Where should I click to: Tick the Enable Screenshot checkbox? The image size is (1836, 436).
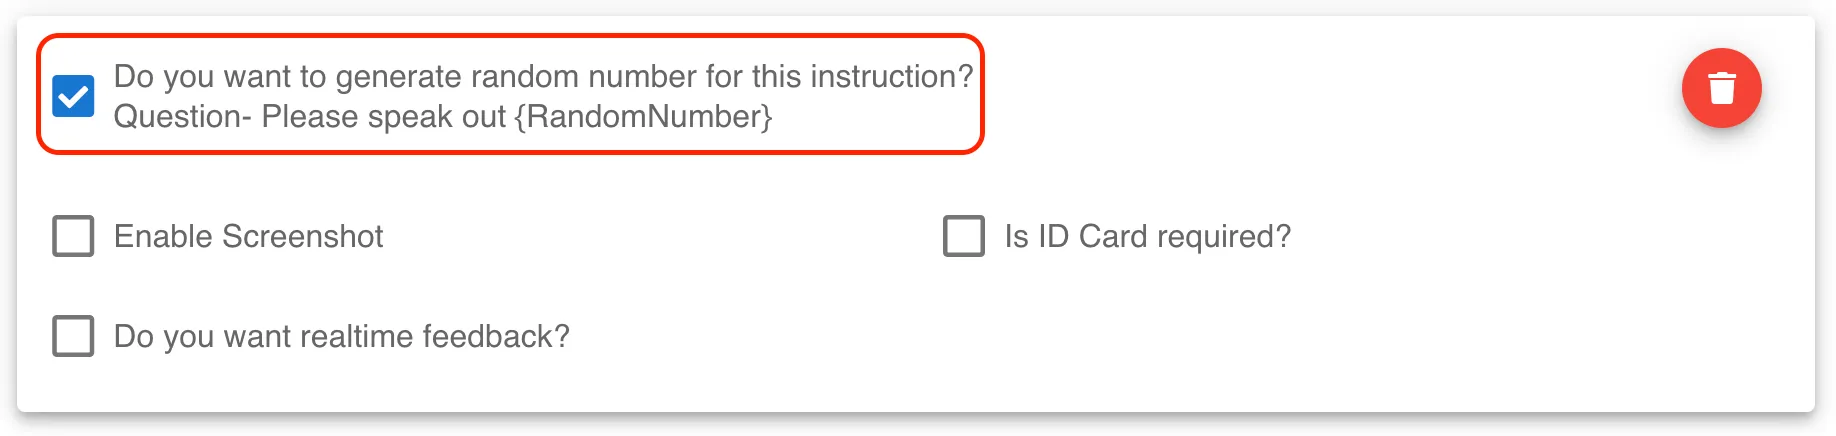tap(73, 236)
